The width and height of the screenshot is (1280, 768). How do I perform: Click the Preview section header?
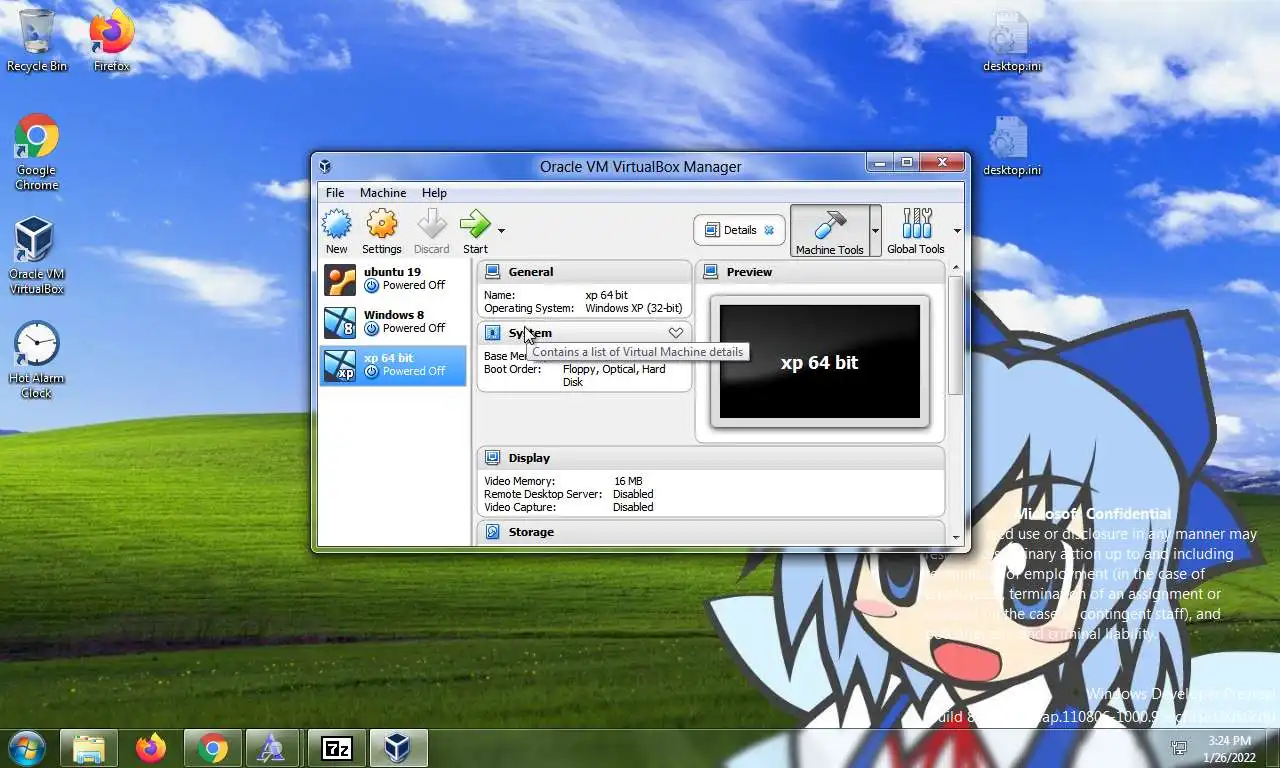(x=820, y=272)
